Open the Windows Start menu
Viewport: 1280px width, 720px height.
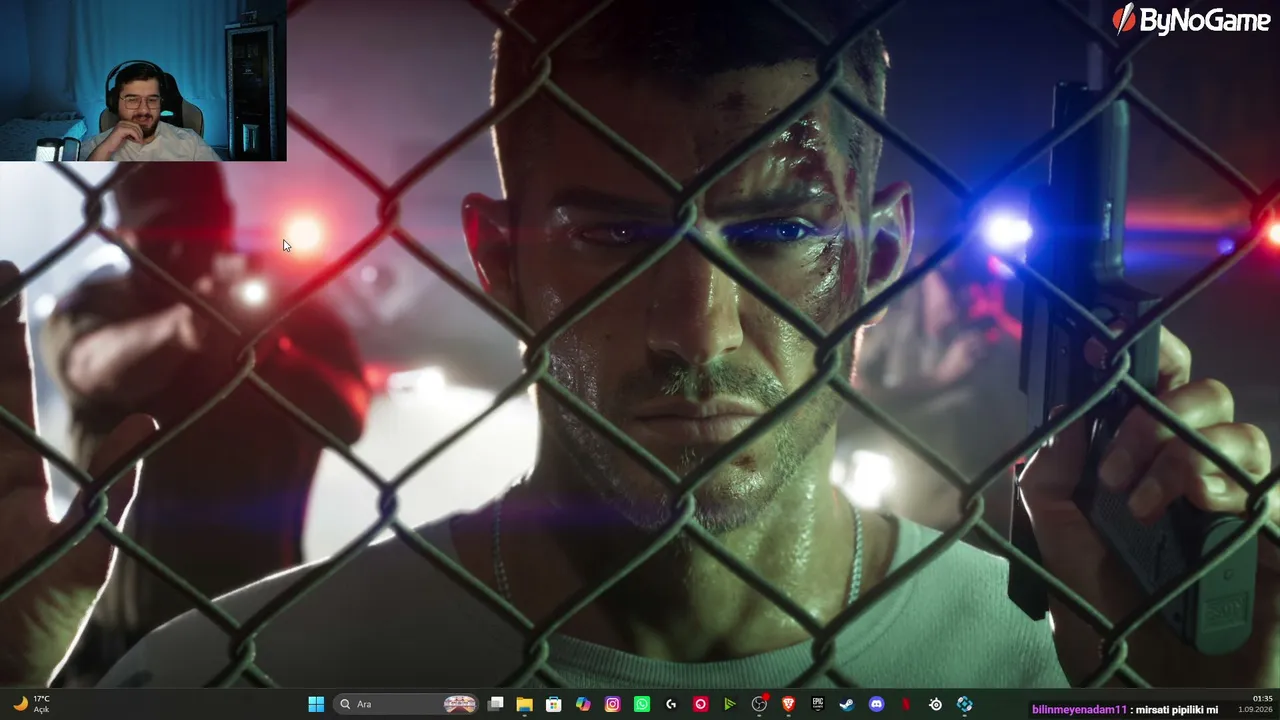tap(316, 704)
